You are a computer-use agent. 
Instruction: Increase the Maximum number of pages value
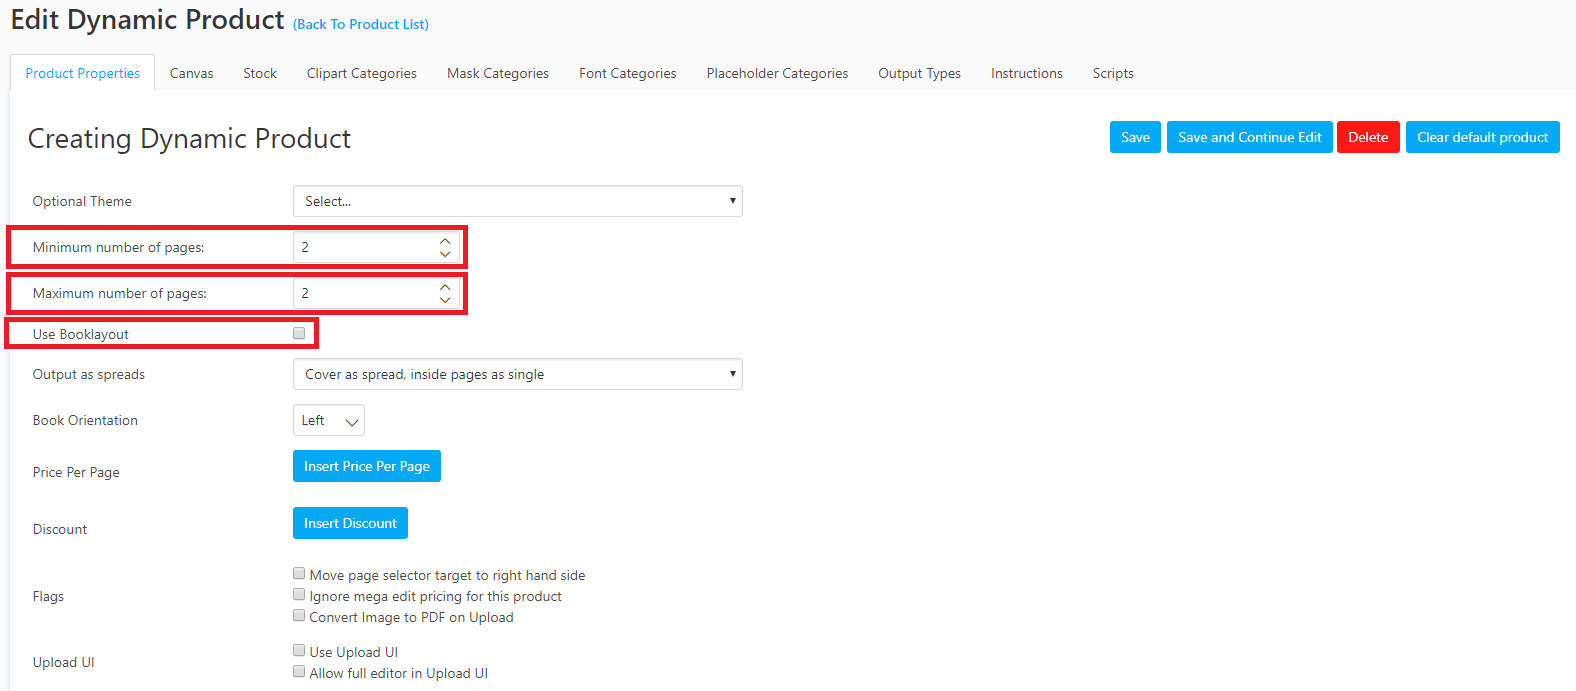pos(445,287)
